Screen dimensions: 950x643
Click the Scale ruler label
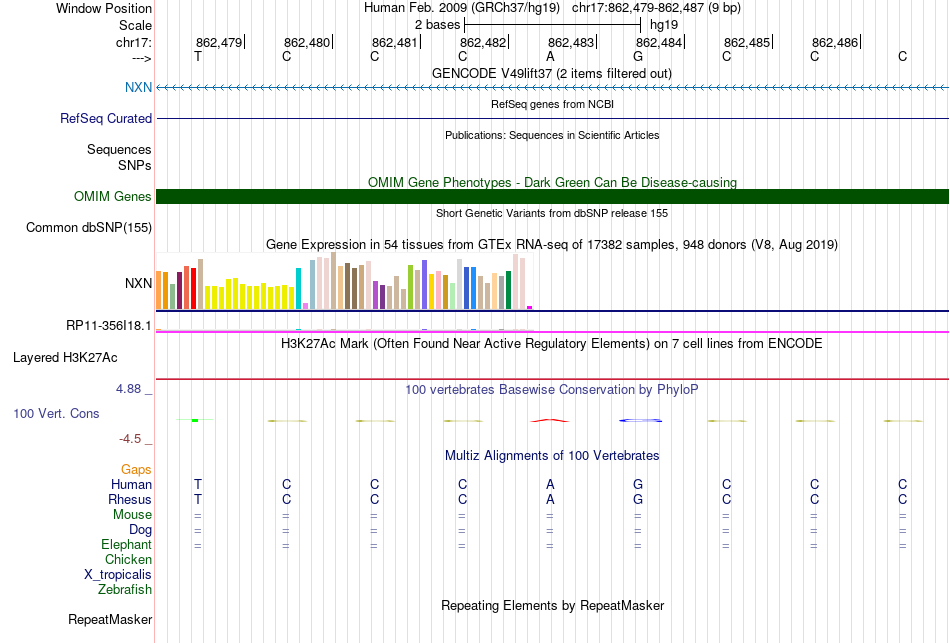135,25
